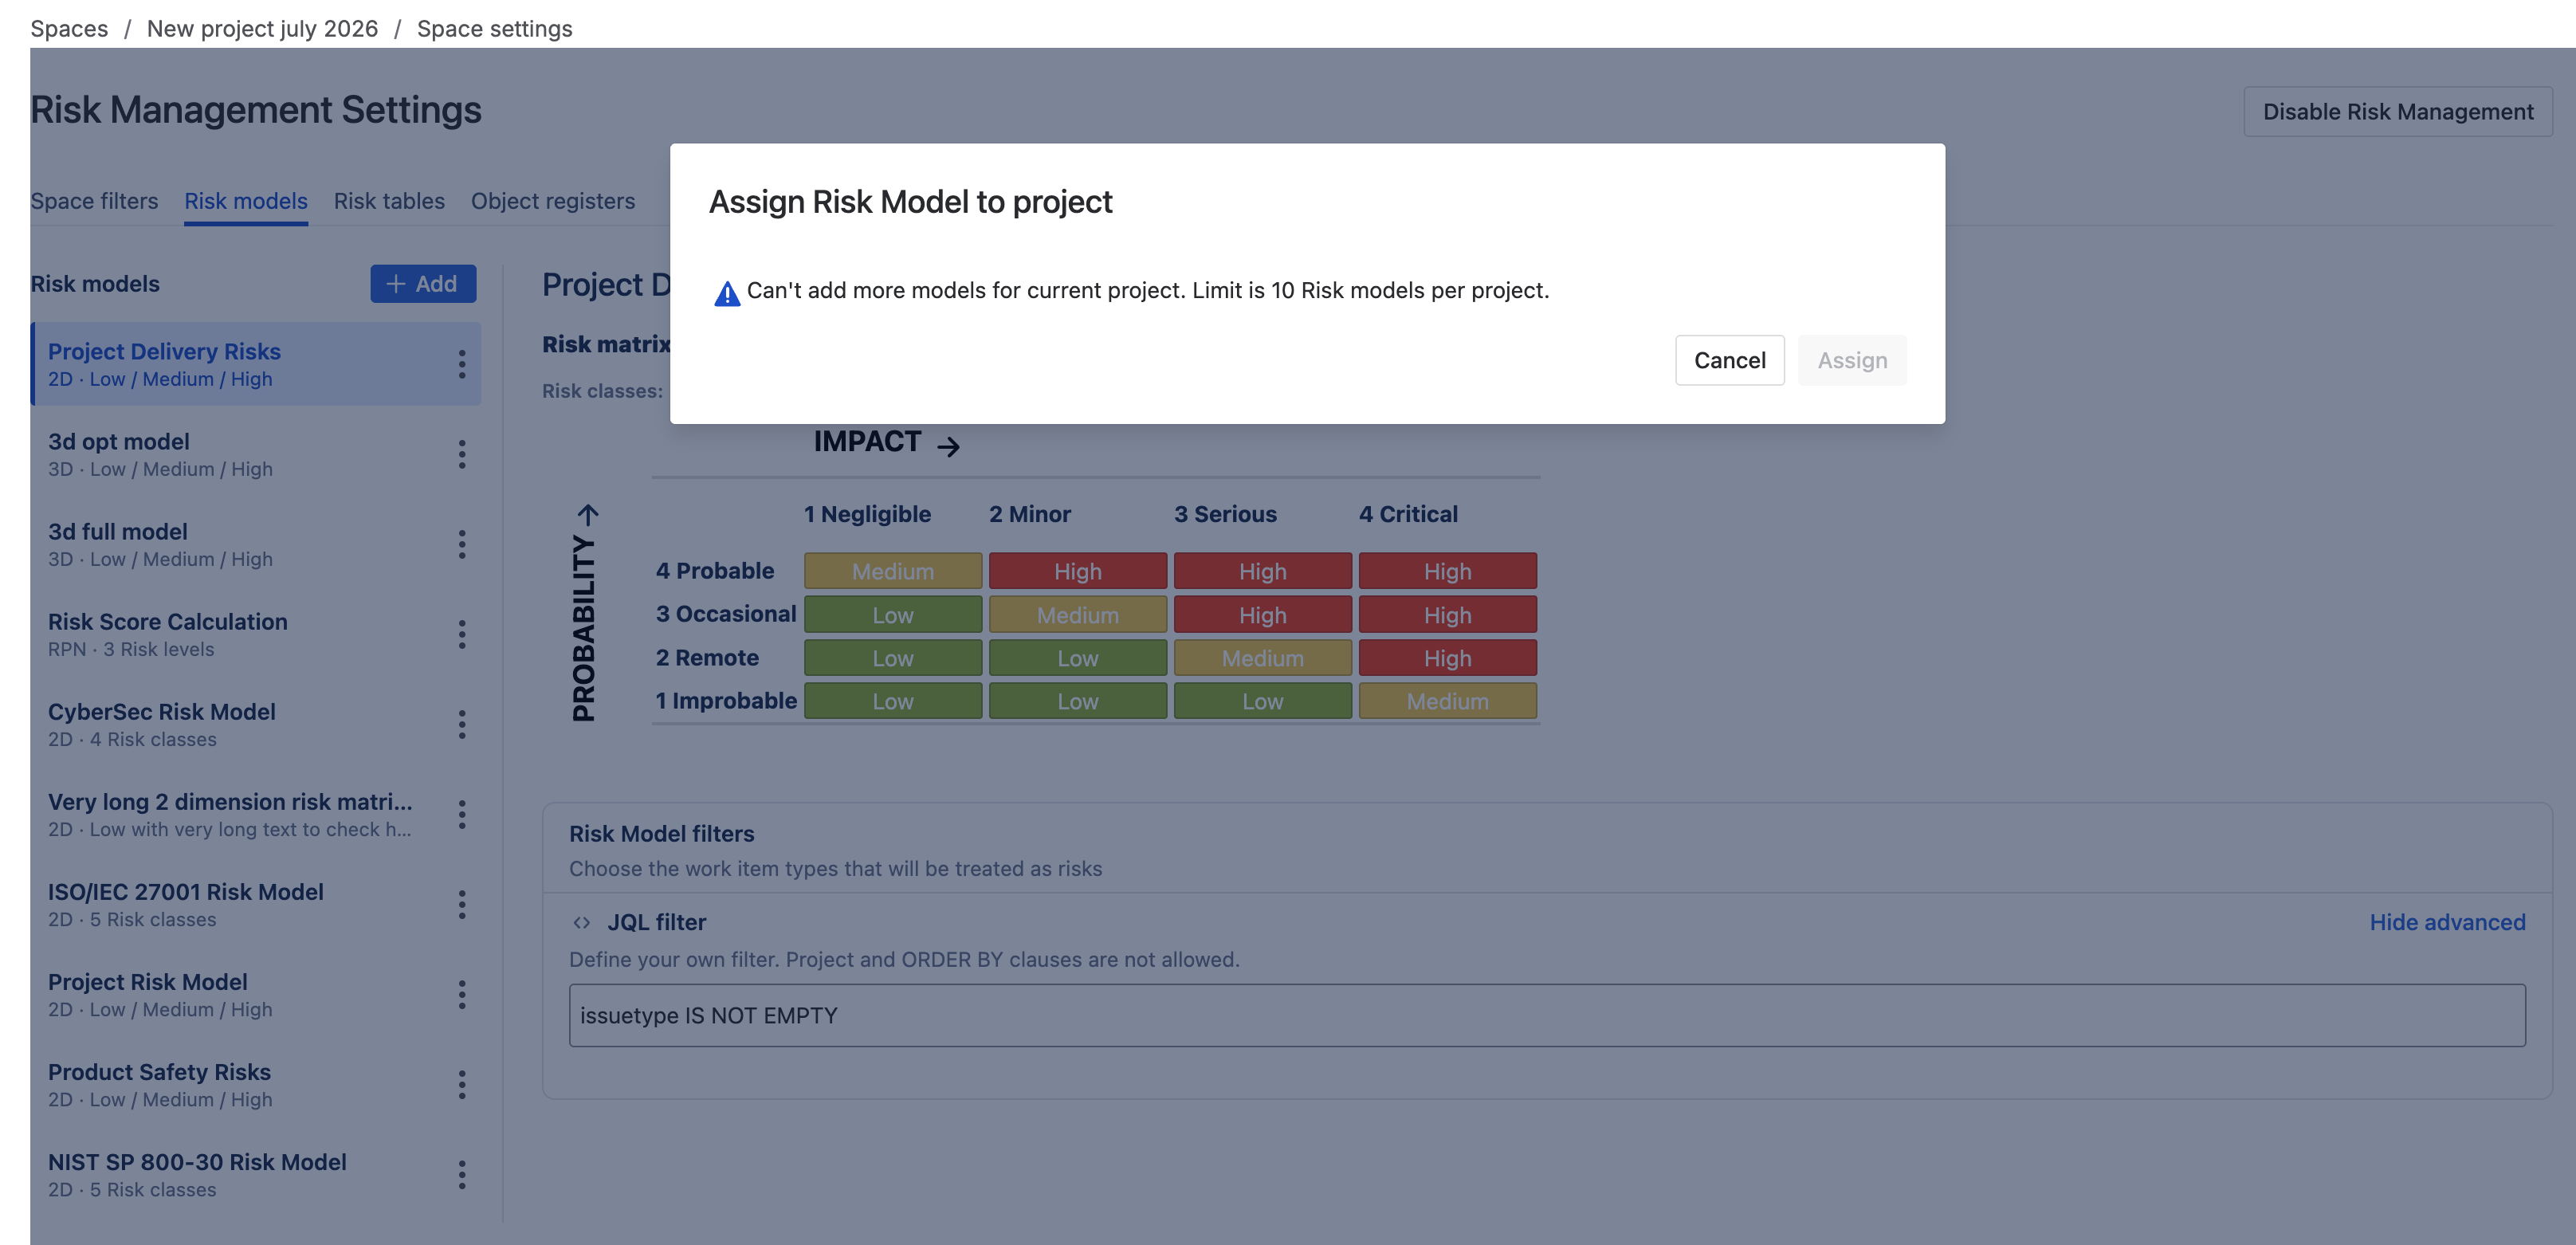Switch to Object registers tab
2576x1245 pixels.
553,201
